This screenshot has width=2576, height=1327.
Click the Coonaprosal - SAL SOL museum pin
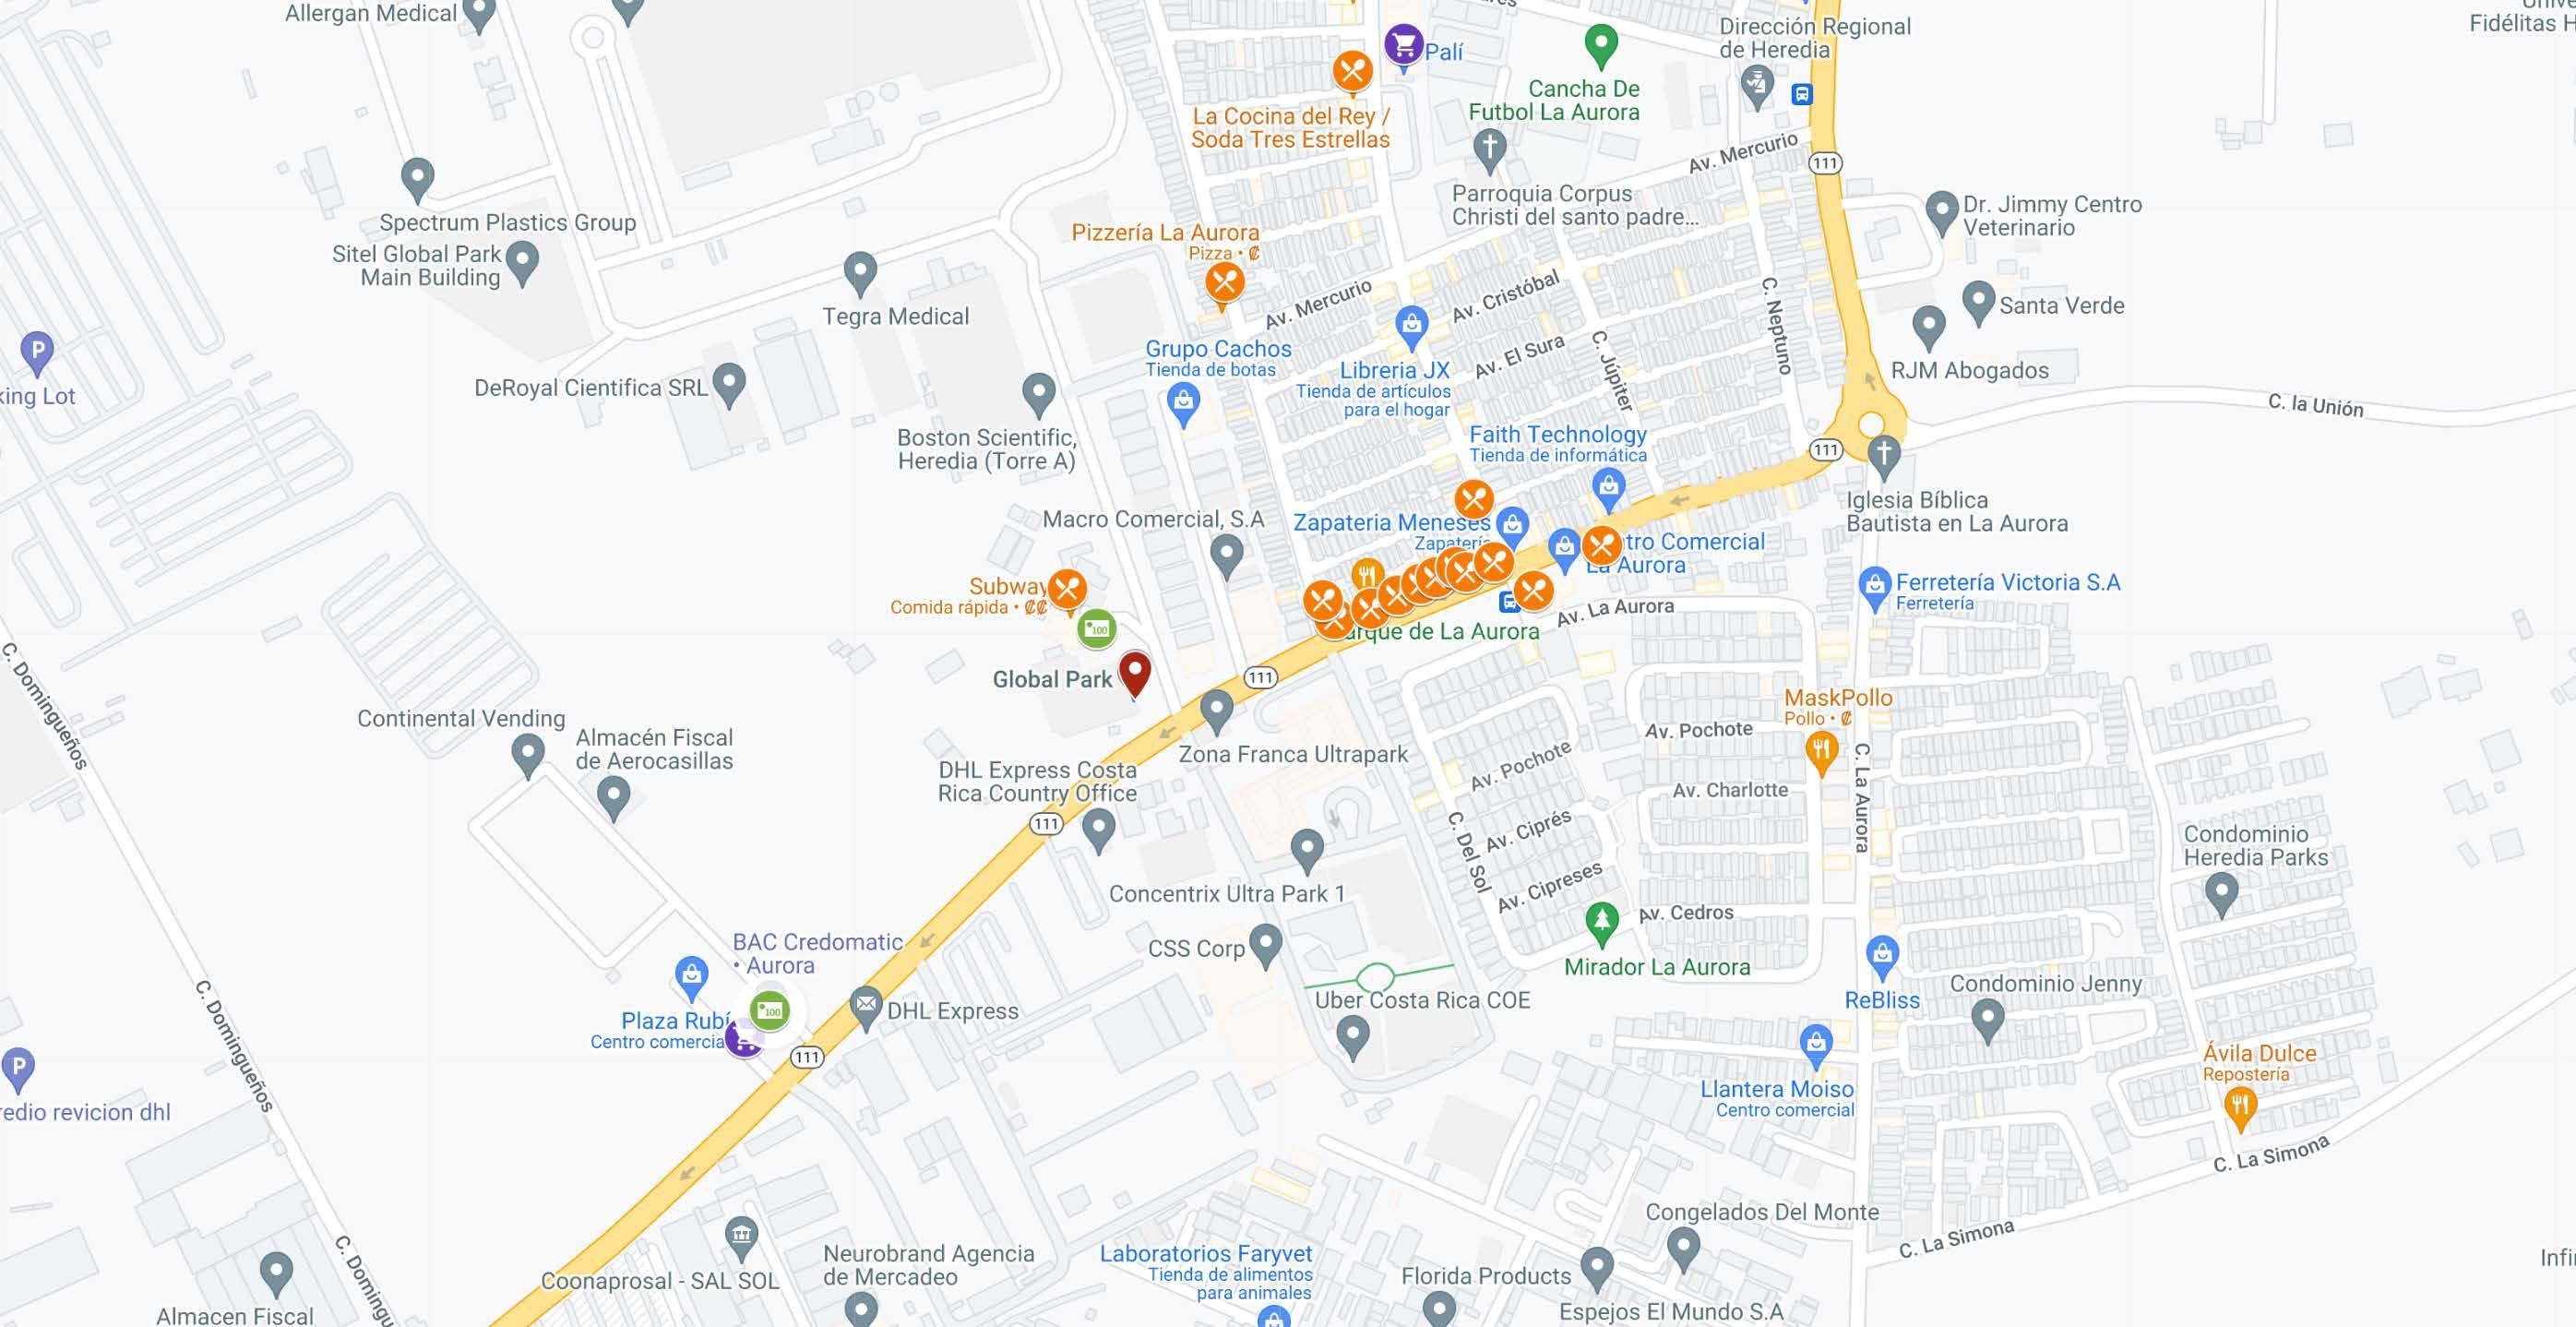click(x=741, y=1237)
